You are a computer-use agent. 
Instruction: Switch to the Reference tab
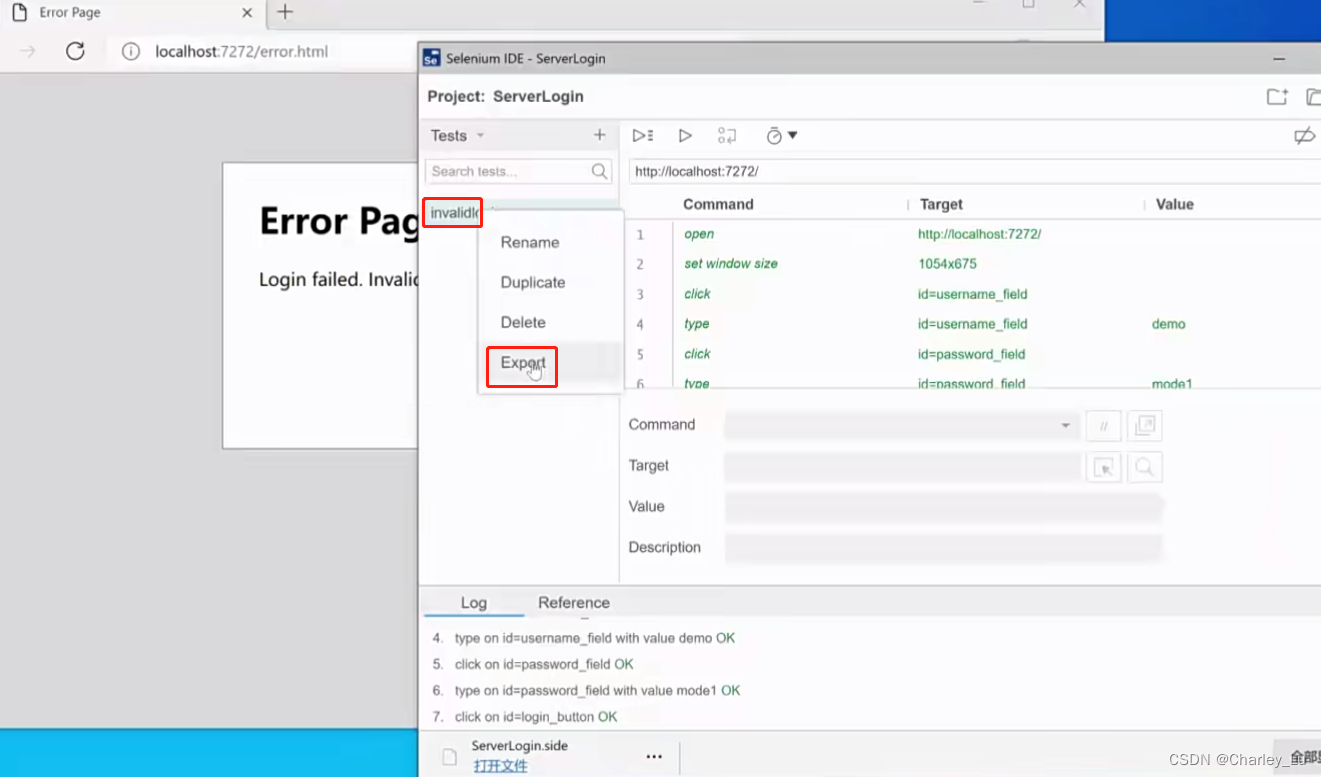click(x=574, y=603)
